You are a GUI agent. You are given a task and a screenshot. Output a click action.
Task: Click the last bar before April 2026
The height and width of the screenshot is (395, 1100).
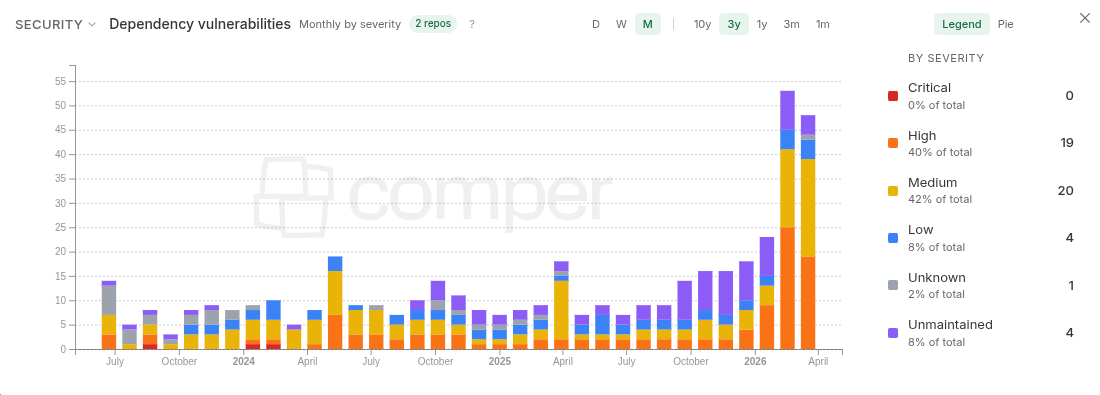point(808,232)
